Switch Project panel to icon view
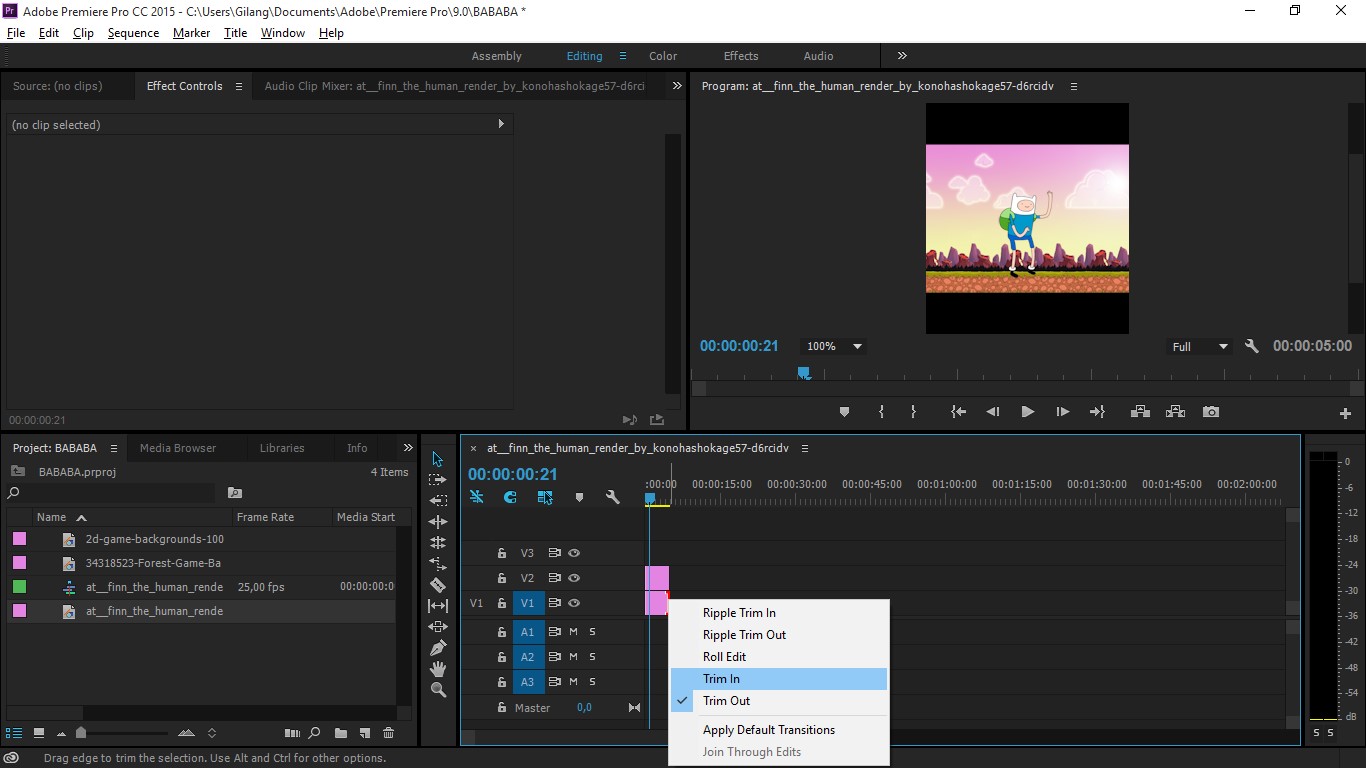The width and height of the screenshot is (1366, 768). (x=38, y=733)
